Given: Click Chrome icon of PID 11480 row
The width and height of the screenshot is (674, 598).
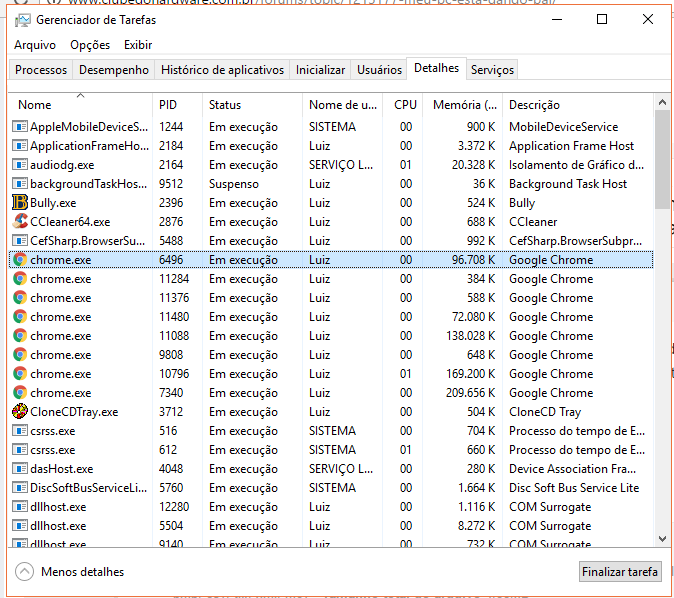Looking at the screenshot, I should (20, 316).
